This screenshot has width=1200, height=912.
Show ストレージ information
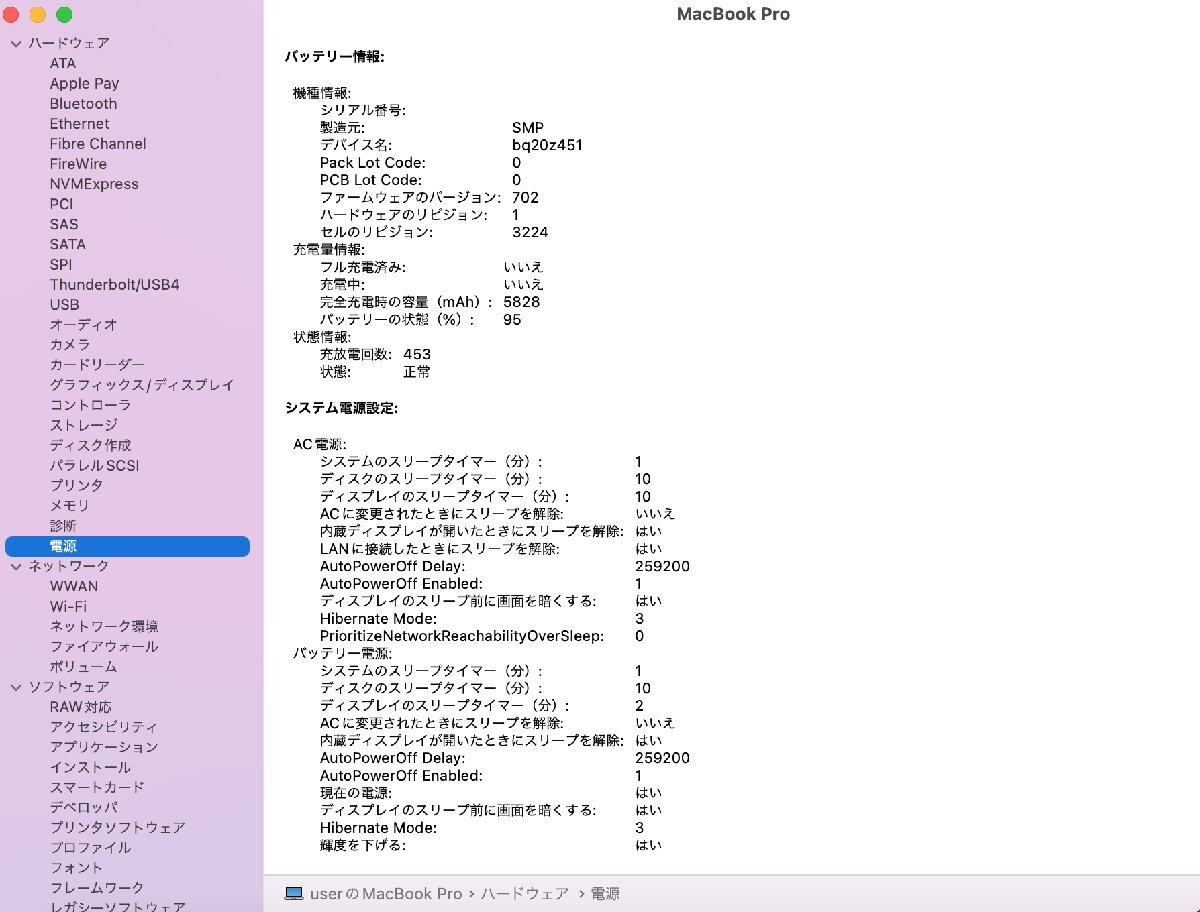[x=83, y=425]
